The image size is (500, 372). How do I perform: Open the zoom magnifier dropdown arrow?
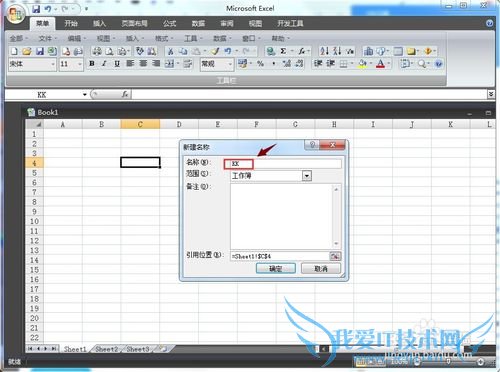tap(429, 64)
